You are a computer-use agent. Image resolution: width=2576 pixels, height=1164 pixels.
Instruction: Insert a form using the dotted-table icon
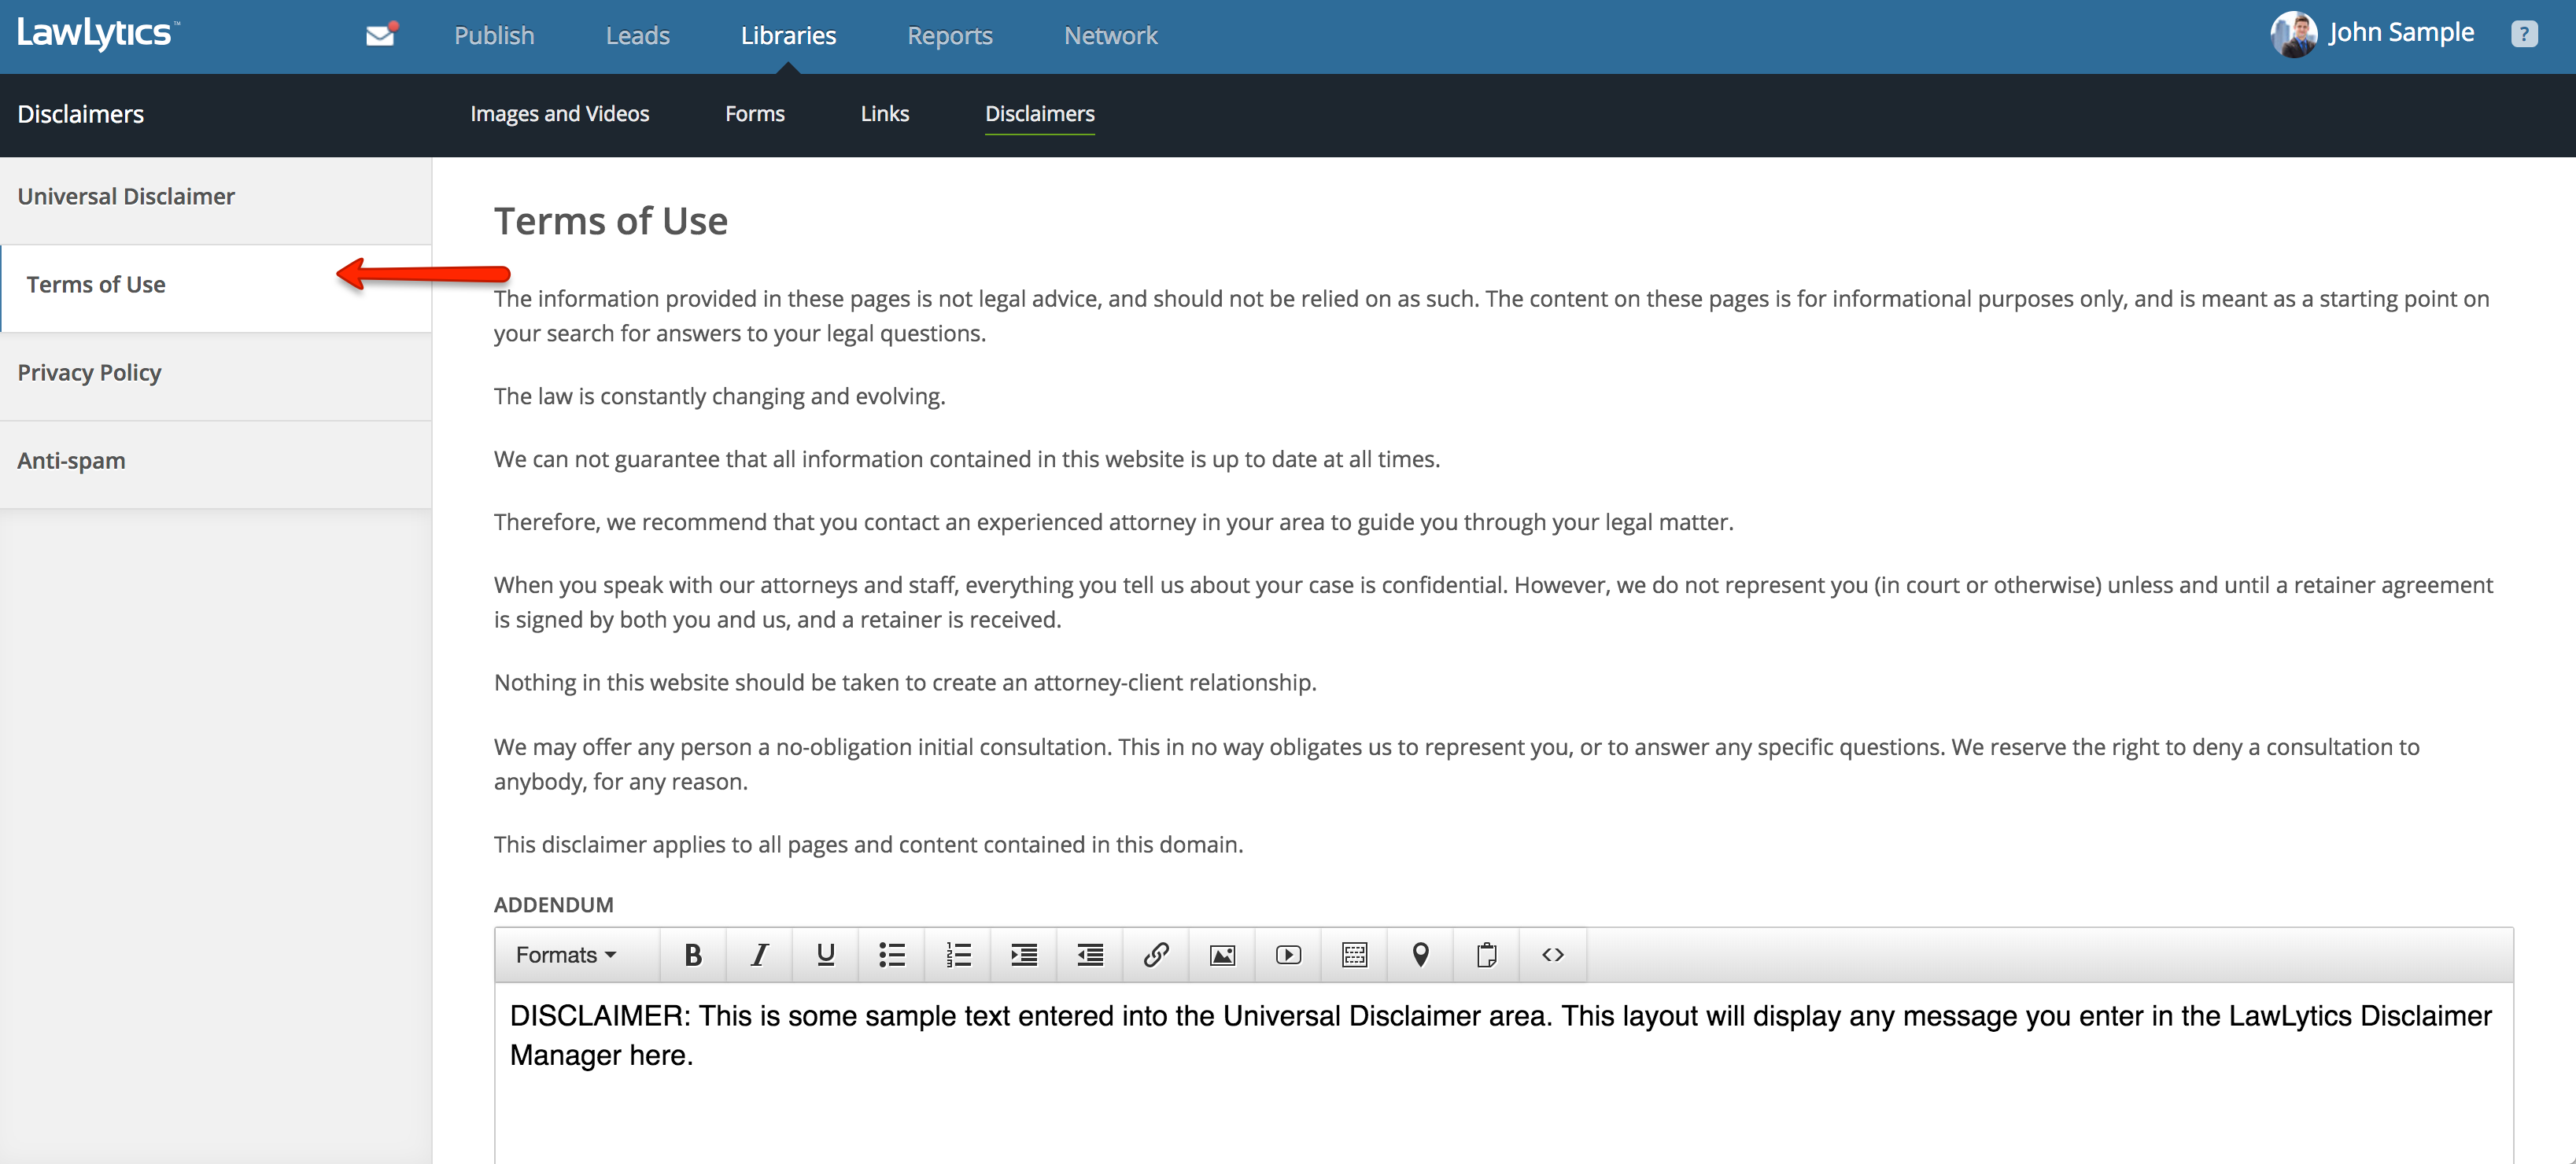(x=1354, y=955)
